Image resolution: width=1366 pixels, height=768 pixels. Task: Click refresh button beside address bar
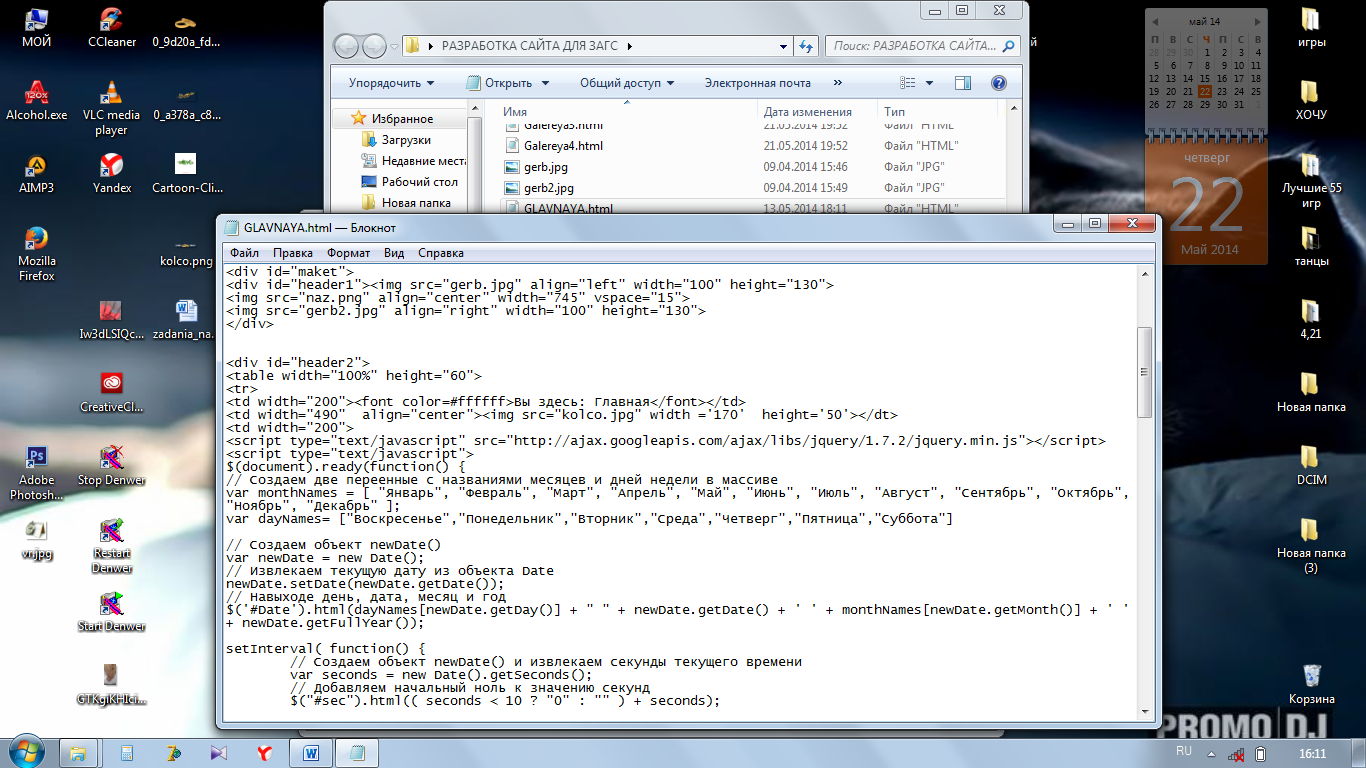click(806, 46)
